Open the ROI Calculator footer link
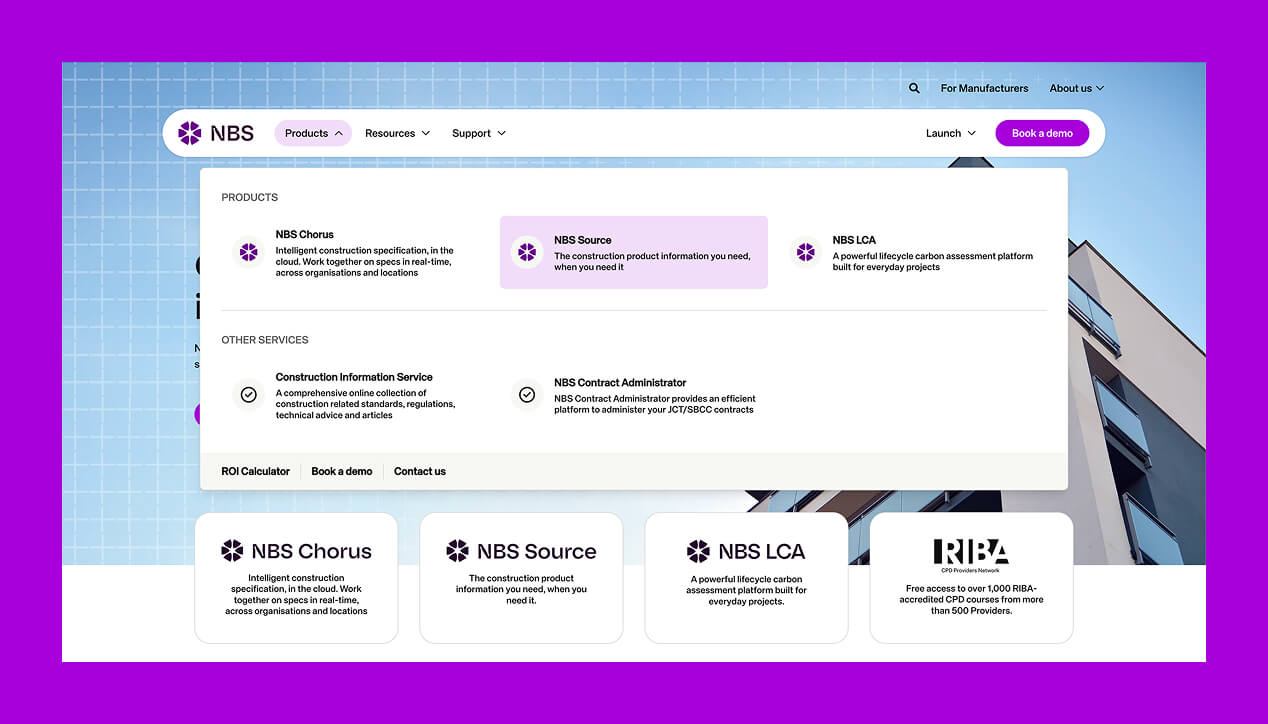The image size is (1268, 724). click(x=256, y=471)
